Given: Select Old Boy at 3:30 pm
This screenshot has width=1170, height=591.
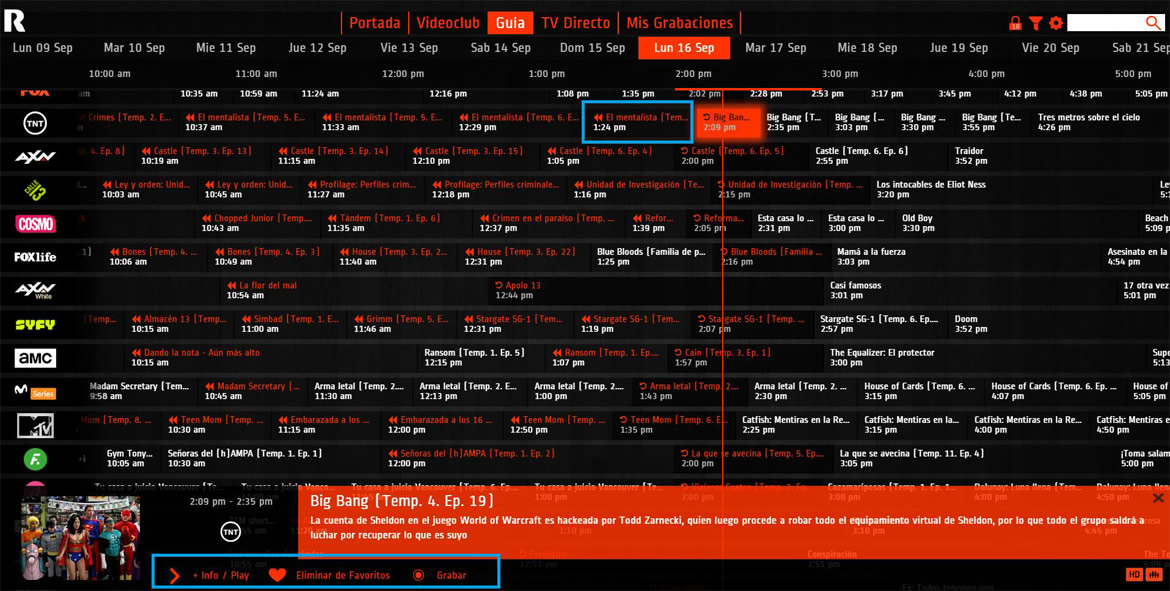Looking at the screenshot, I should (x=918, y=223).
